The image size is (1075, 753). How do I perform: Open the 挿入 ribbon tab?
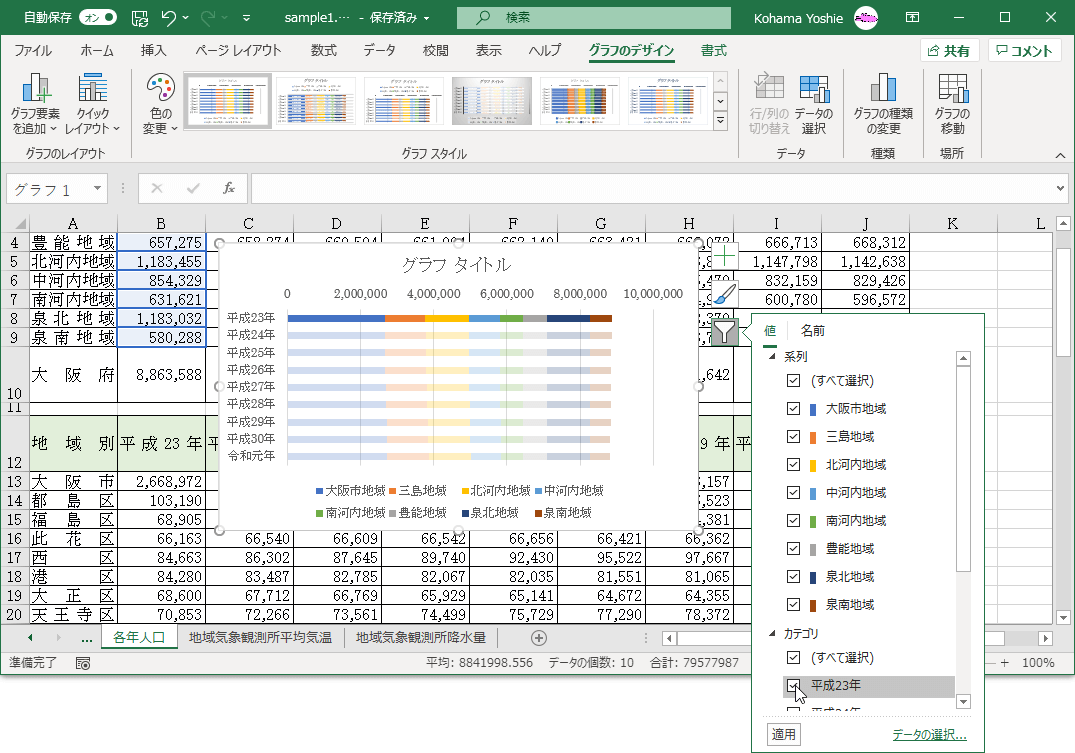click(153, 51)
